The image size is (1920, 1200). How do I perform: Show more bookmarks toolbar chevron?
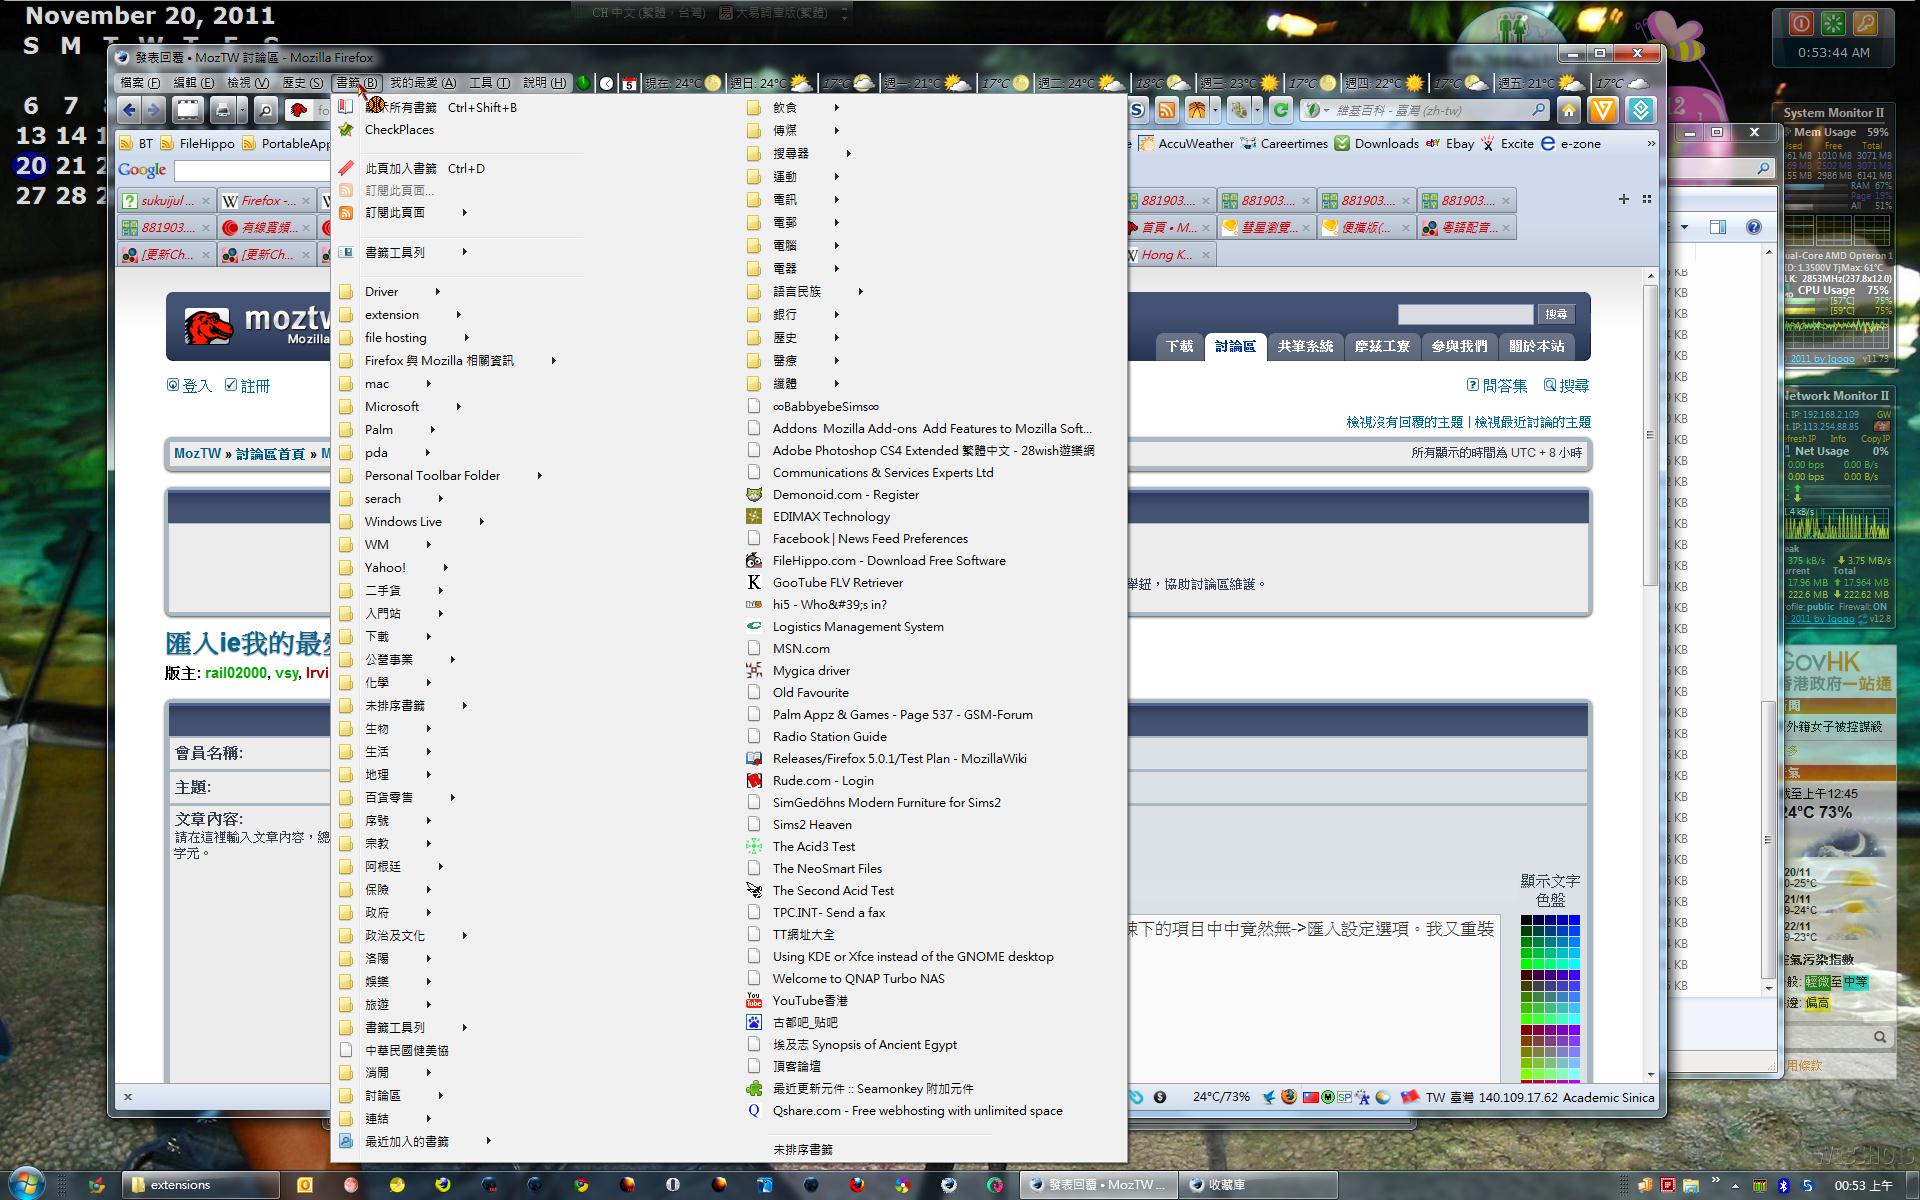point(1650,143)
